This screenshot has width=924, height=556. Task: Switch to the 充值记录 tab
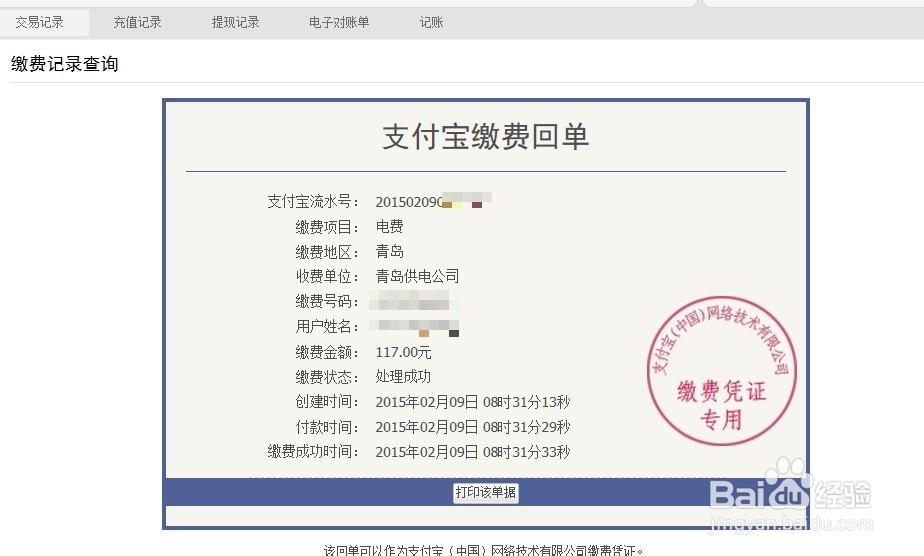[137, 22]
